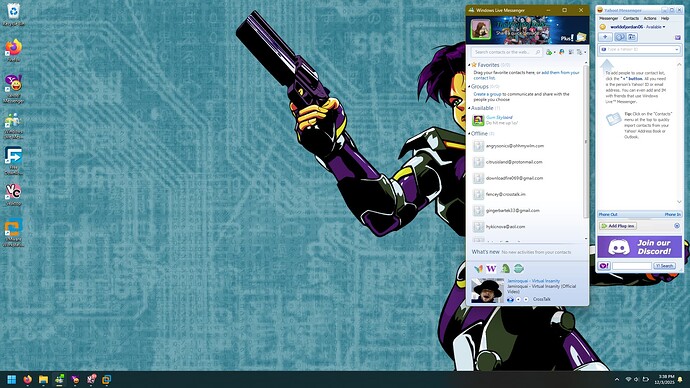Open the Windows Start menu
This screenshot has height=388, width=690.
12,379
